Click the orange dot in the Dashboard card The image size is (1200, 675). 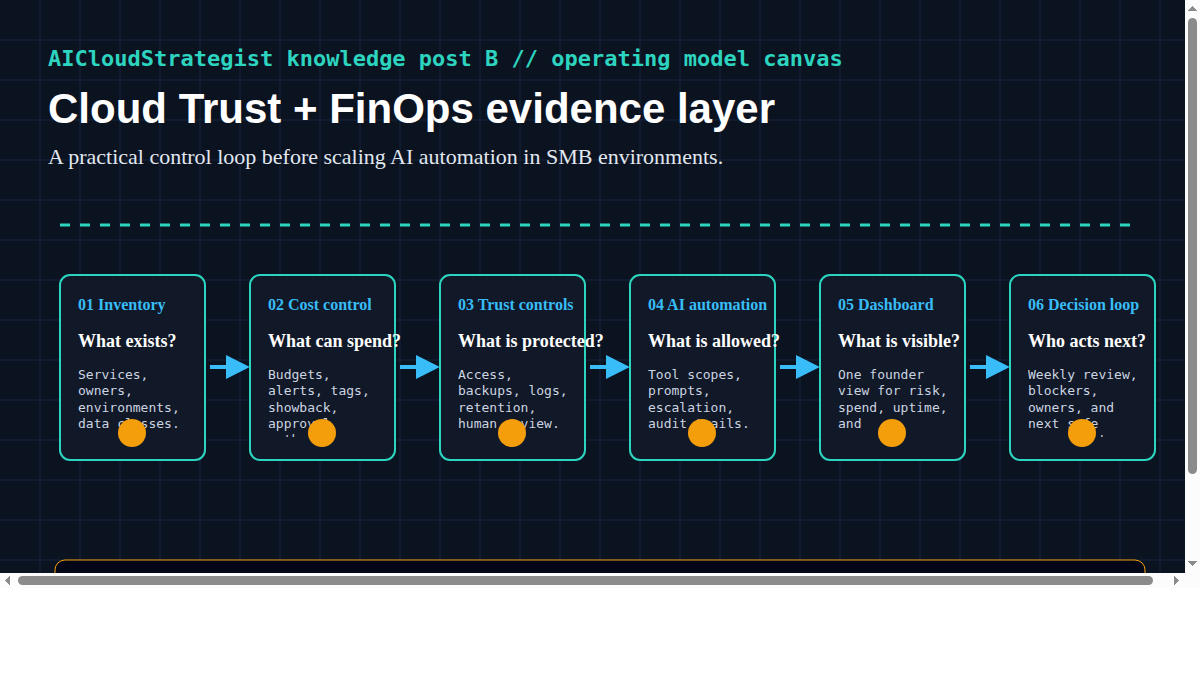coord(892,433)
